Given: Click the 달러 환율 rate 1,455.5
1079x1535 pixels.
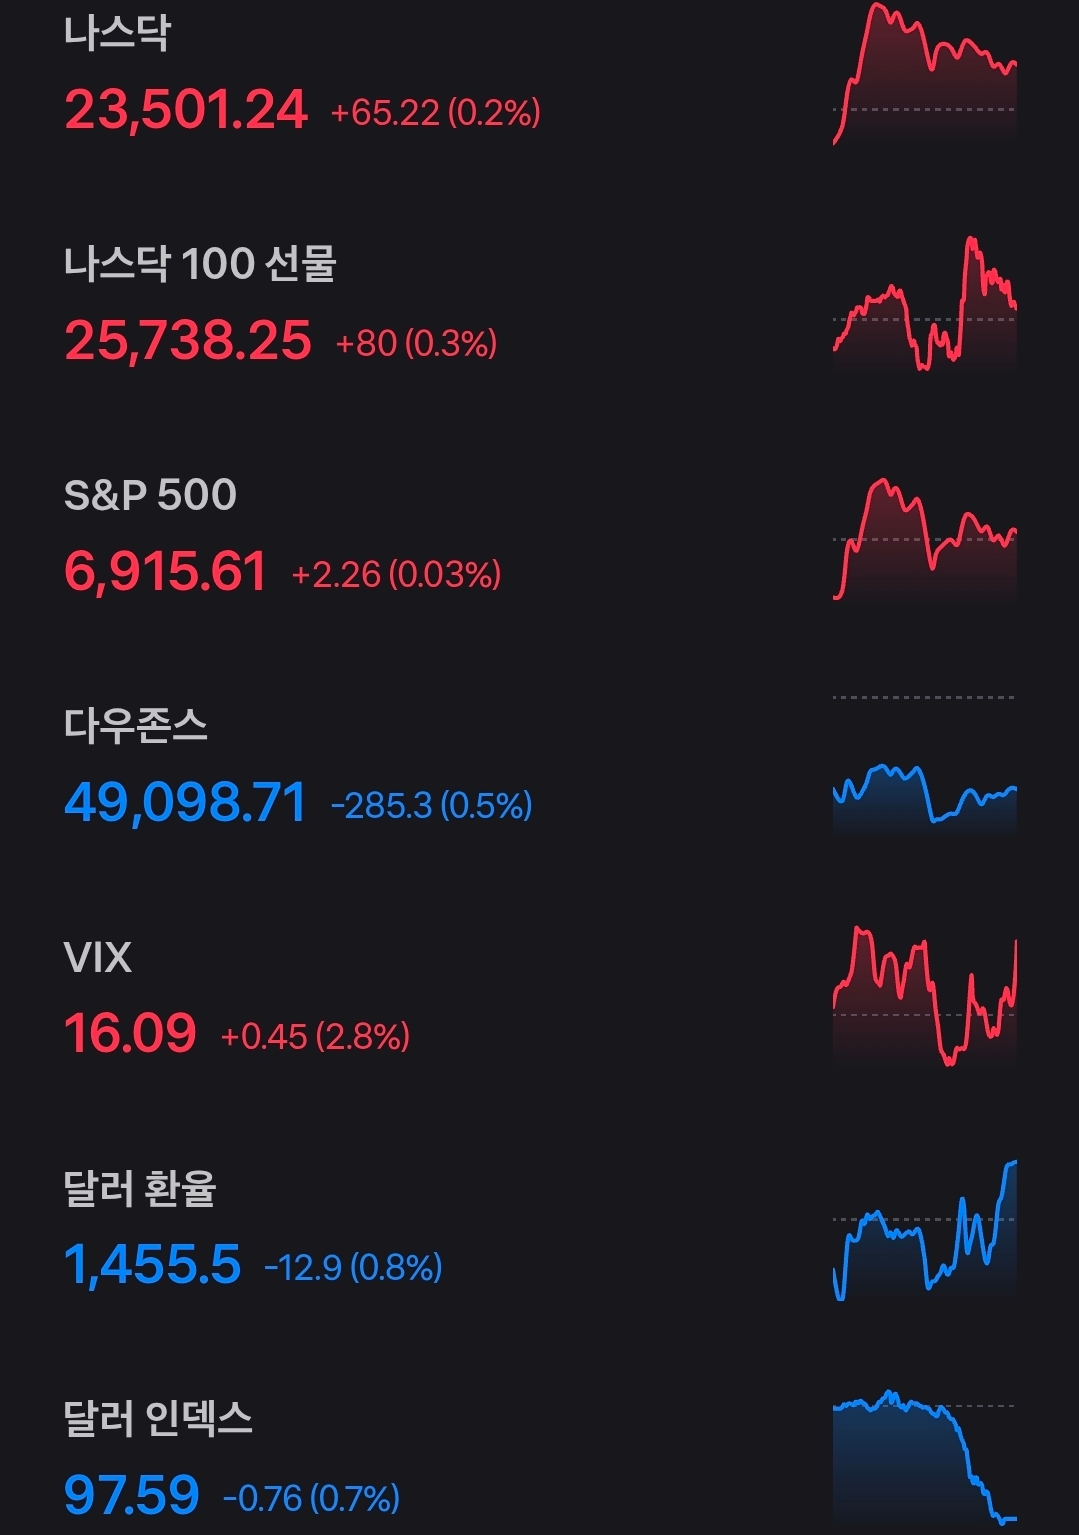Looking at the screenshot, I should pos(153,1265).
